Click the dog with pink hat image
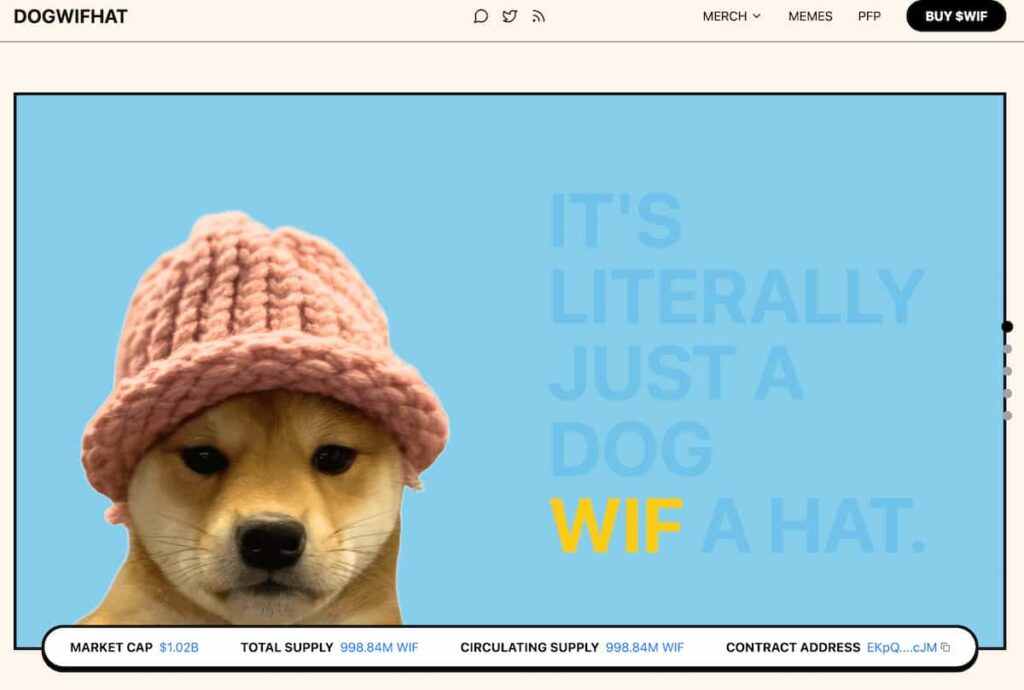 point(264,418)
